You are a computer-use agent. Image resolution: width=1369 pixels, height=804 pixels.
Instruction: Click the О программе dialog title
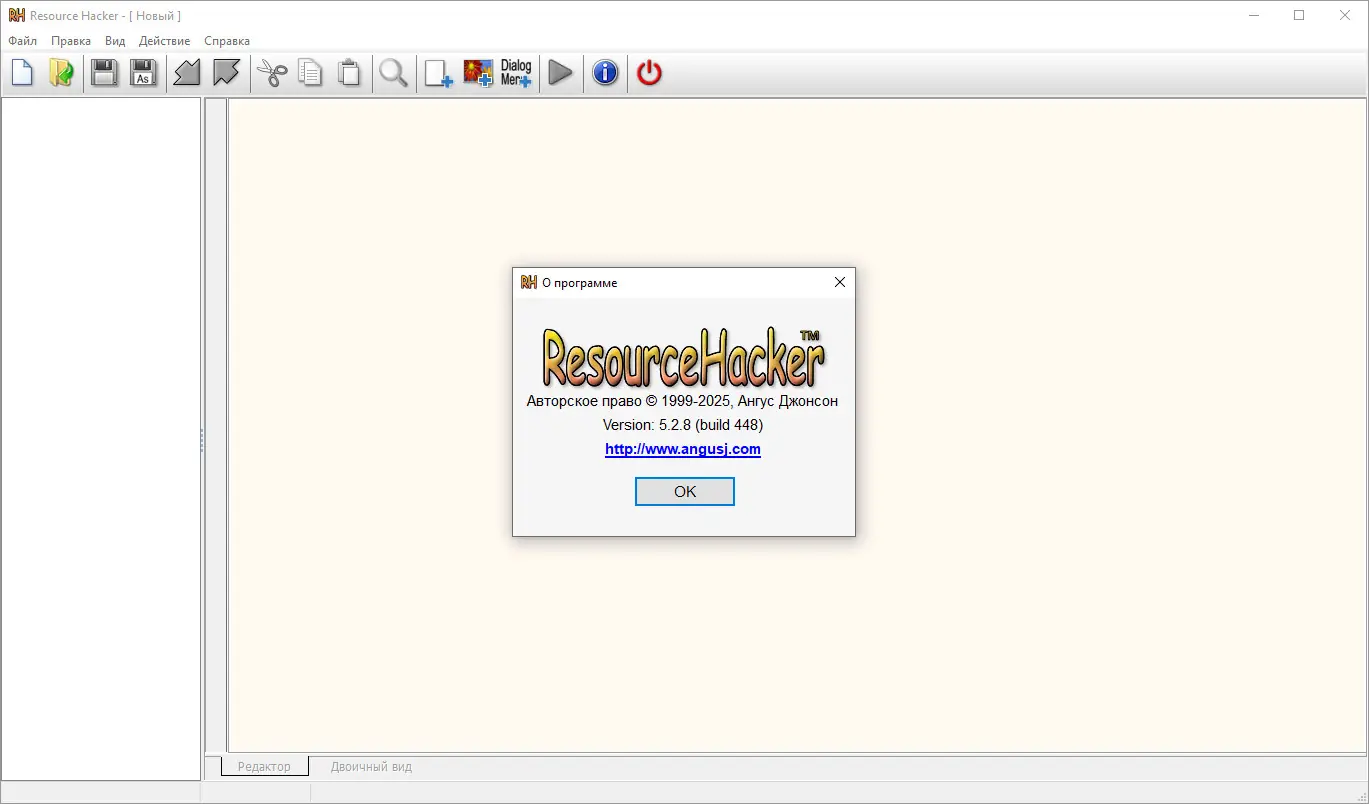[580, 283]
